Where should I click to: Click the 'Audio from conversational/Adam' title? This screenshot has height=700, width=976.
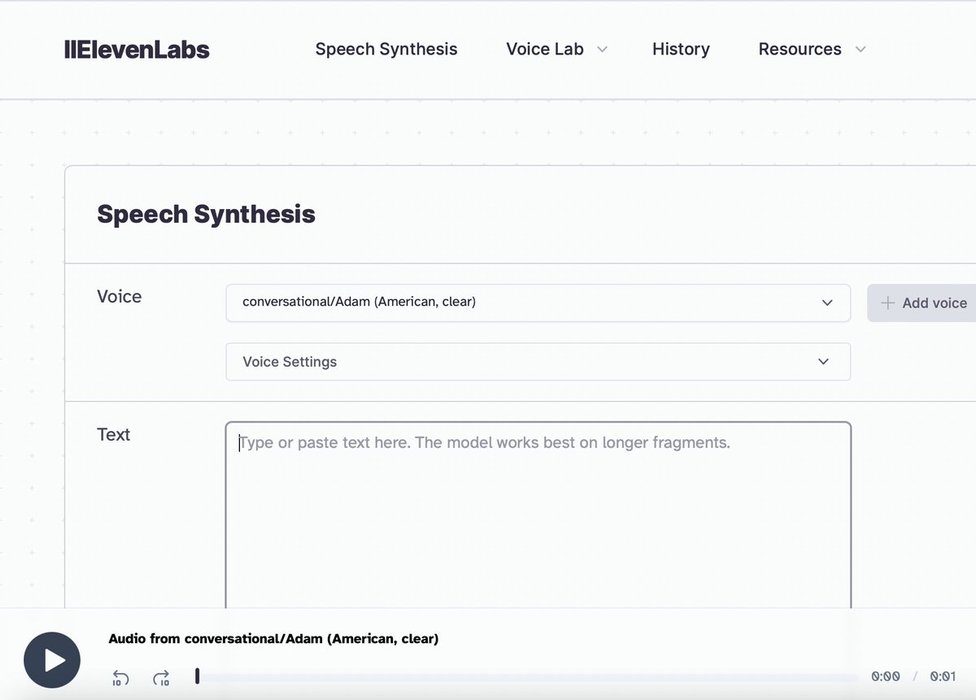click(x=273, y=639)
